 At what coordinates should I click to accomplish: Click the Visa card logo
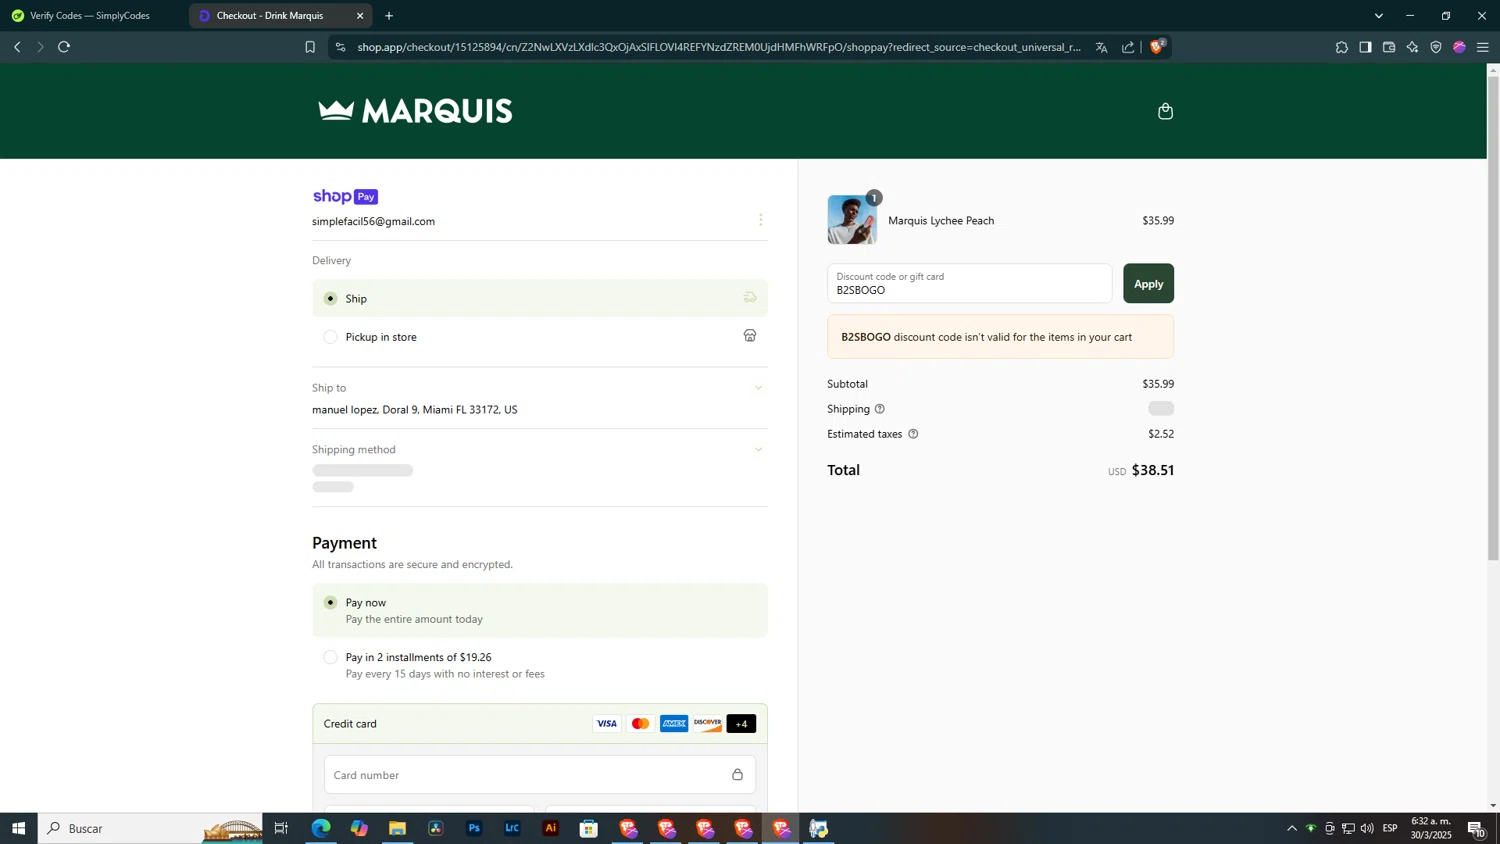(607, 724)
